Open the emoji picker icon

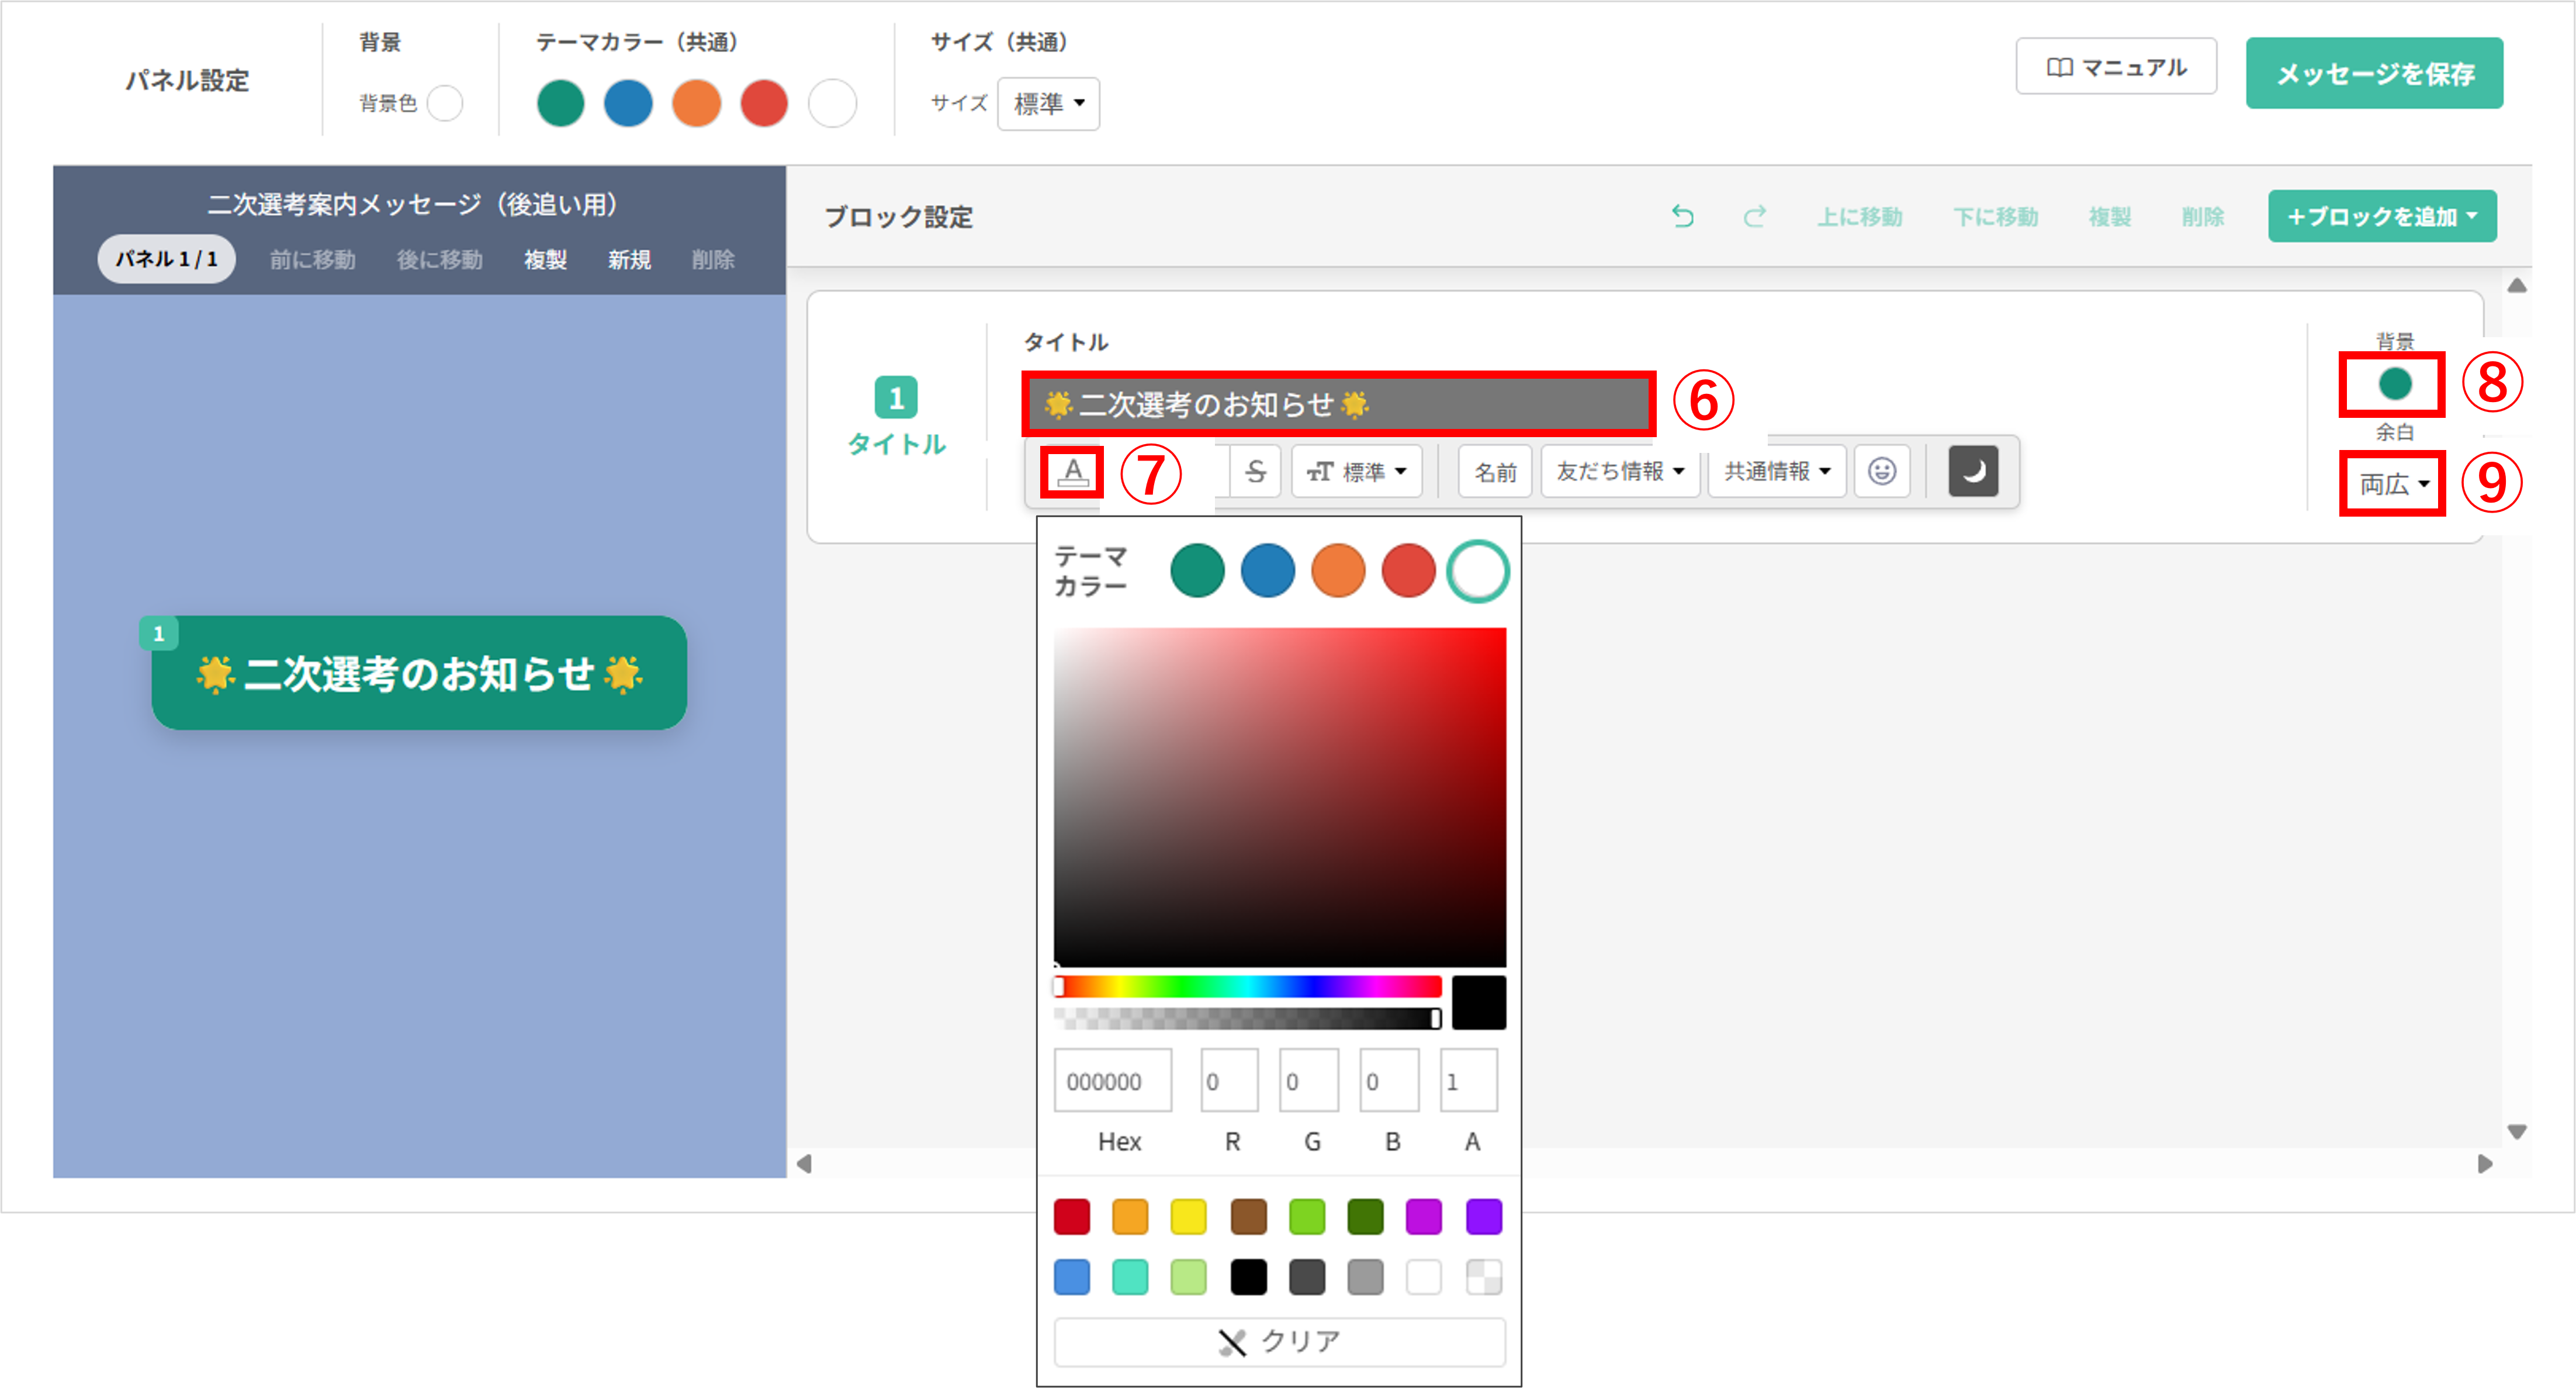click(1881, 472)
